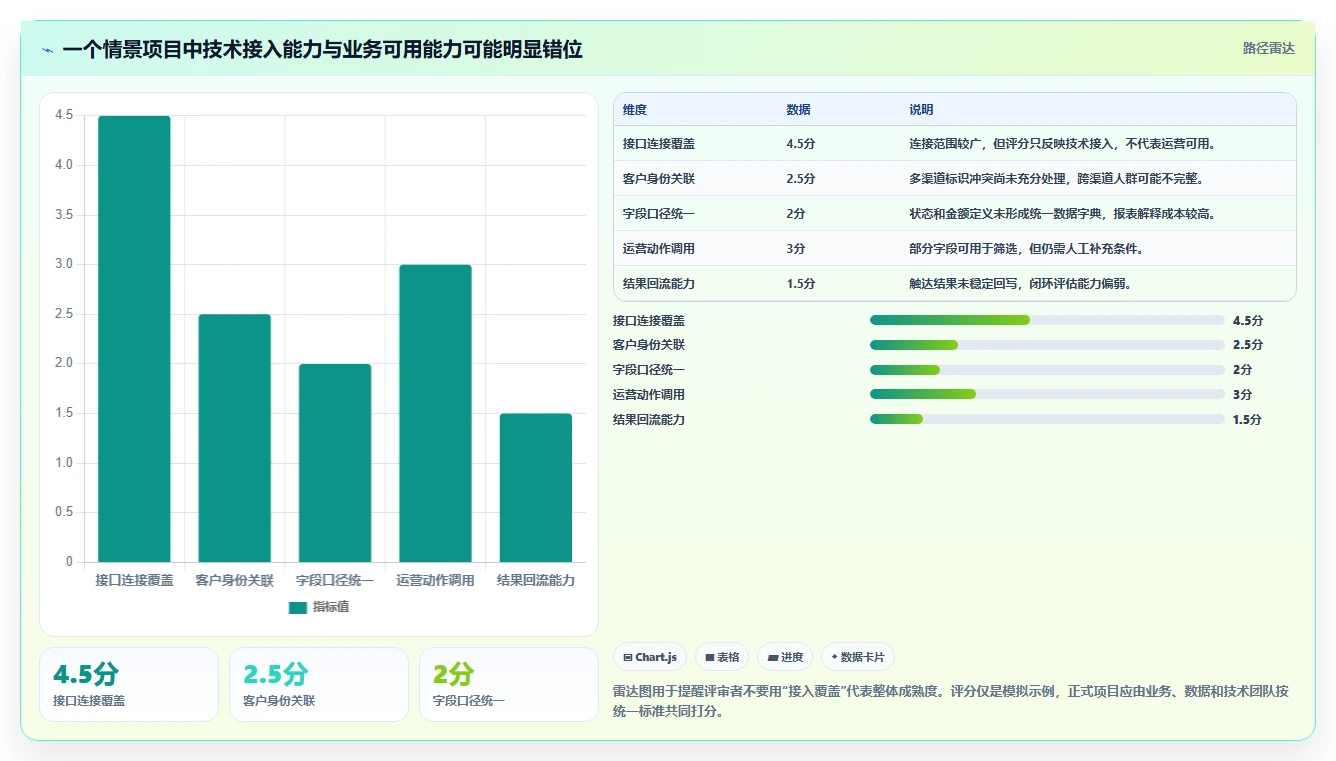
Task: Click the description starting with 触达结果未稳定回写
Action: tap(1020, 284)
